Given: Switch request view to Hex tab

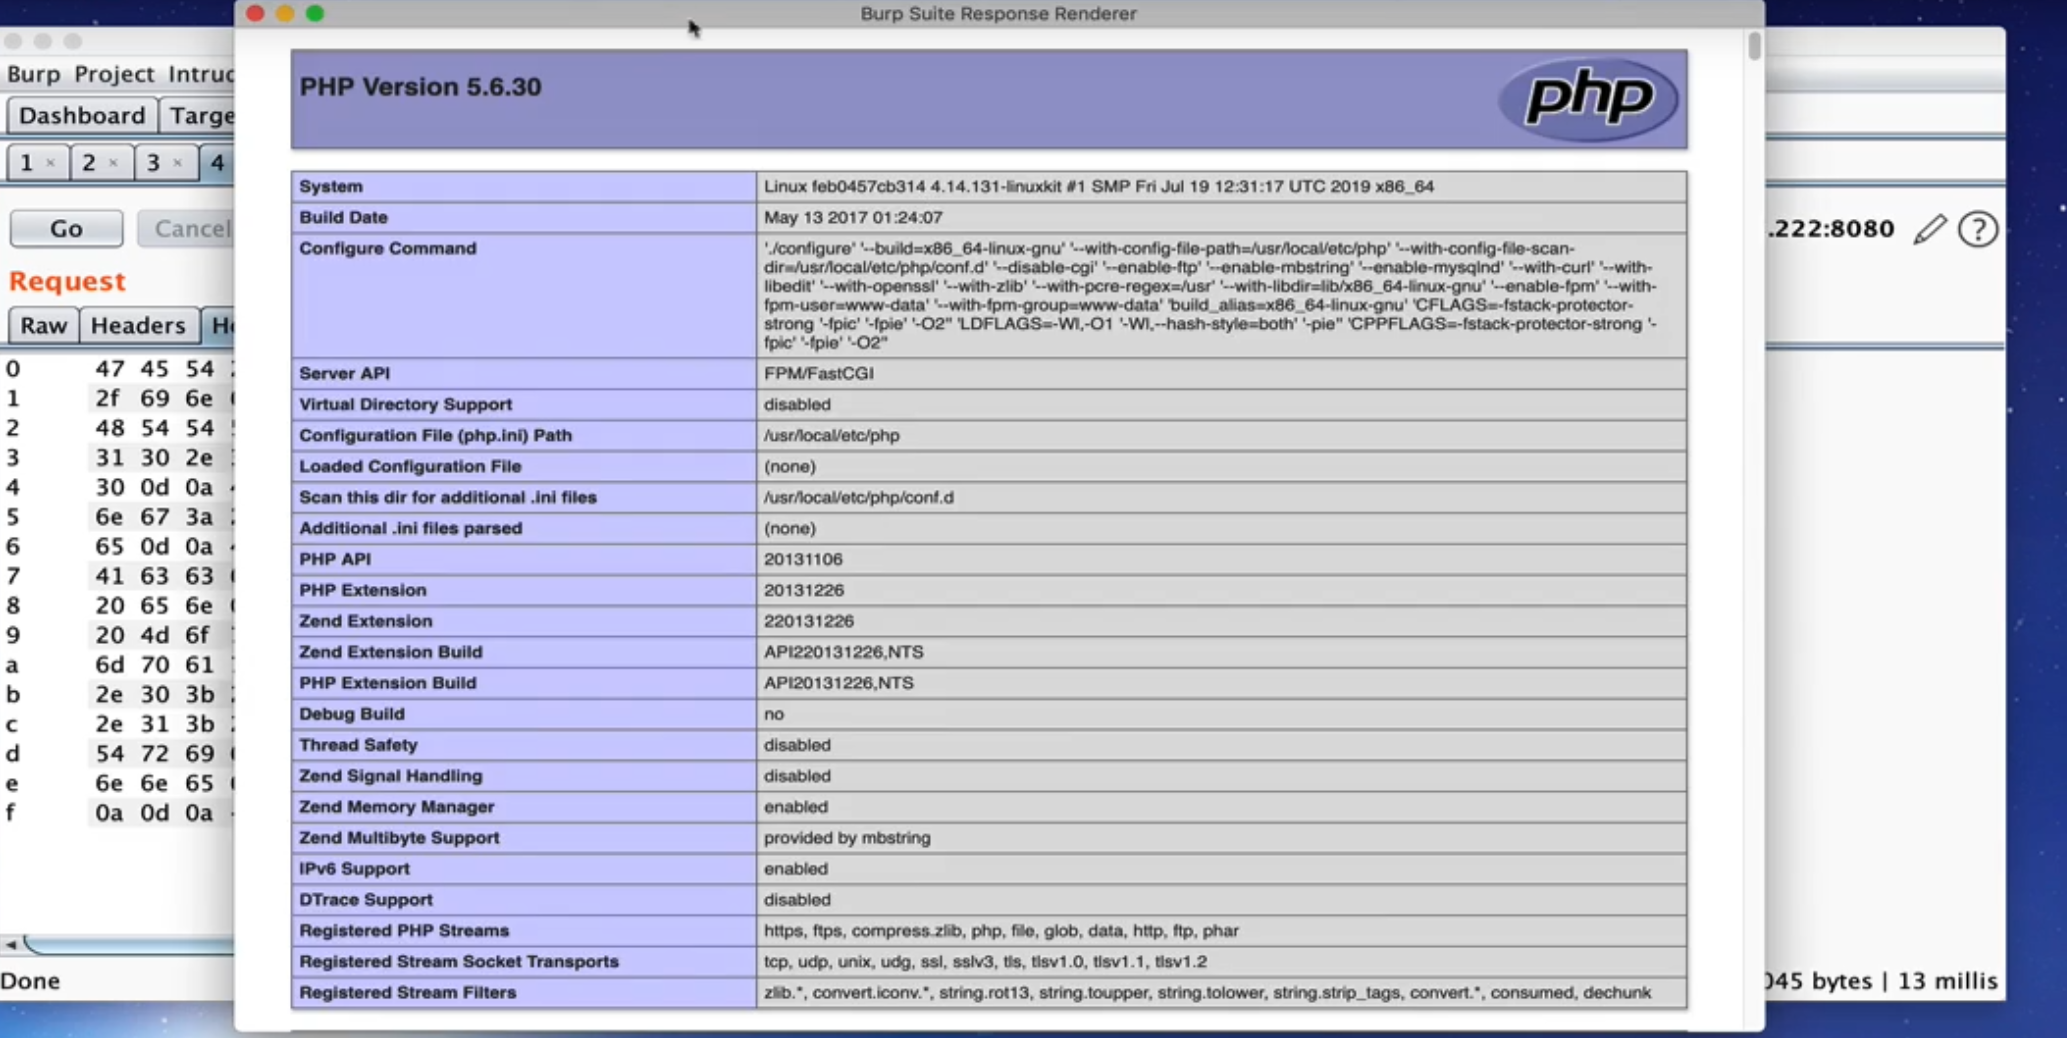Looking at the screenshot, I should point(219,325).
